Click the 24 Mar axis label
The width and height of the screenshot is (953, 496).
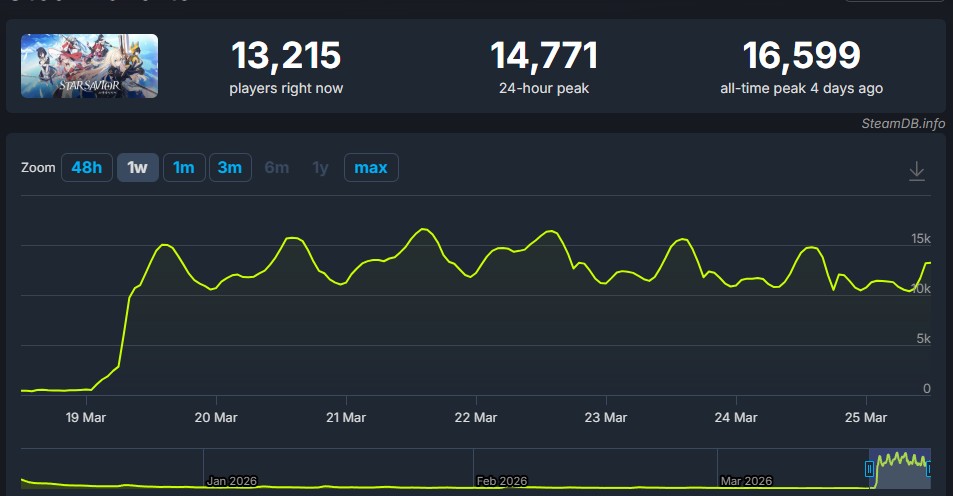point(736,418)
